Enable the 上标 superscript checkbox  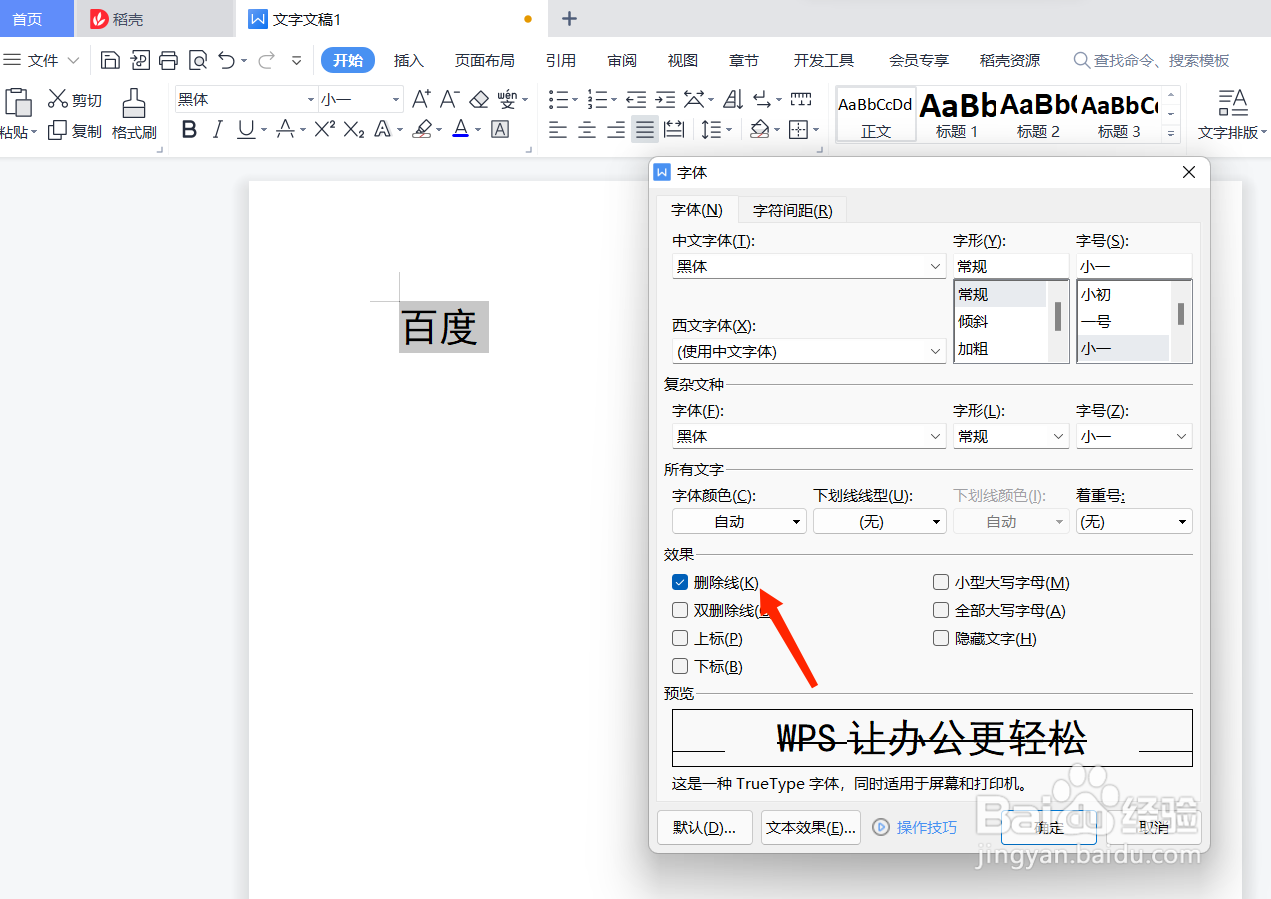click(680, 638)
